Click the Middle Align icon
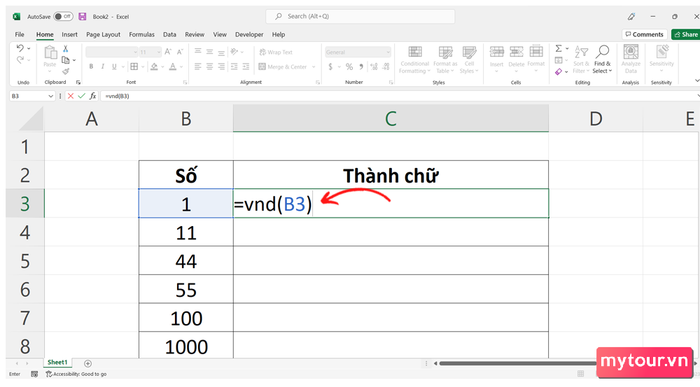700x387 pixels. [x=209, y=52]
